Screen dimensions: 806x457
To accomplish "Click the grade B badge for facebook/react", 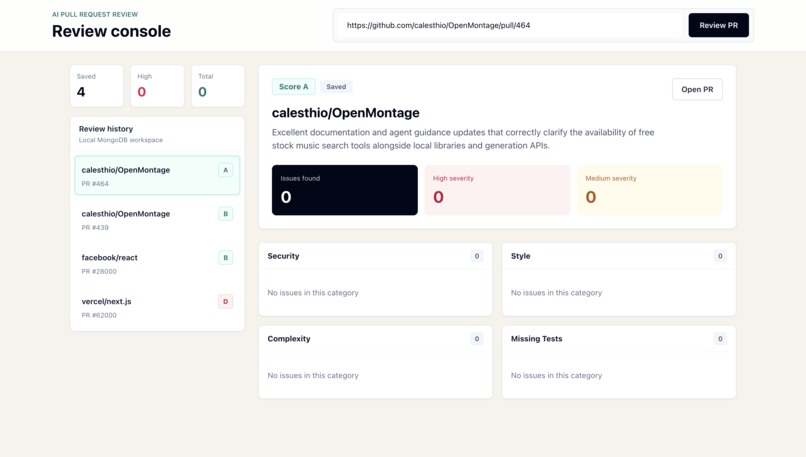I will 225,258.
